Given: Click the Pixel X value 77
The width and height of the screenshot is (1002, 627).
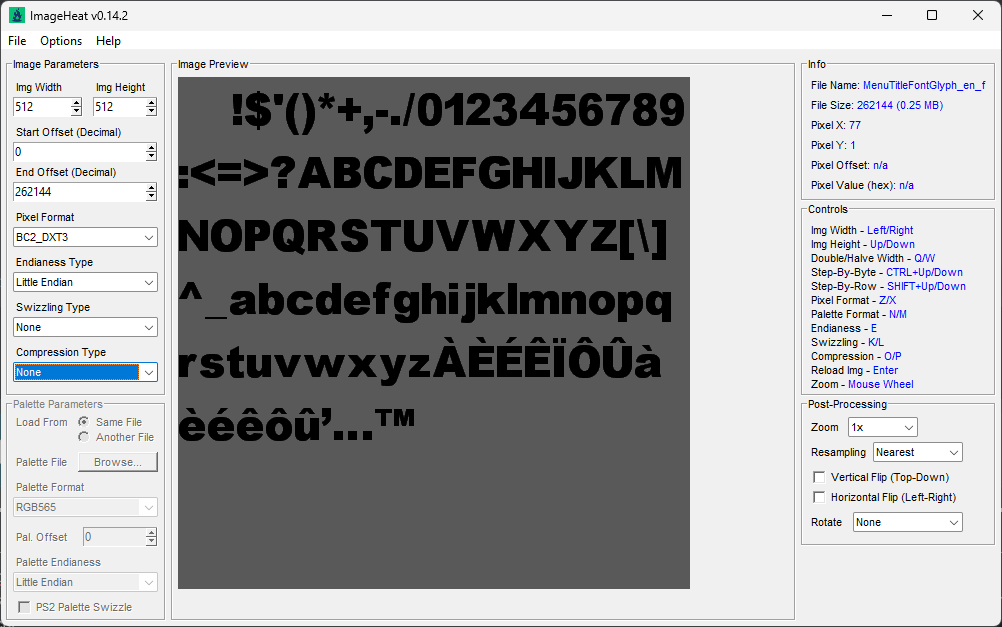Looking at the screenshot, I should [855, 125].
